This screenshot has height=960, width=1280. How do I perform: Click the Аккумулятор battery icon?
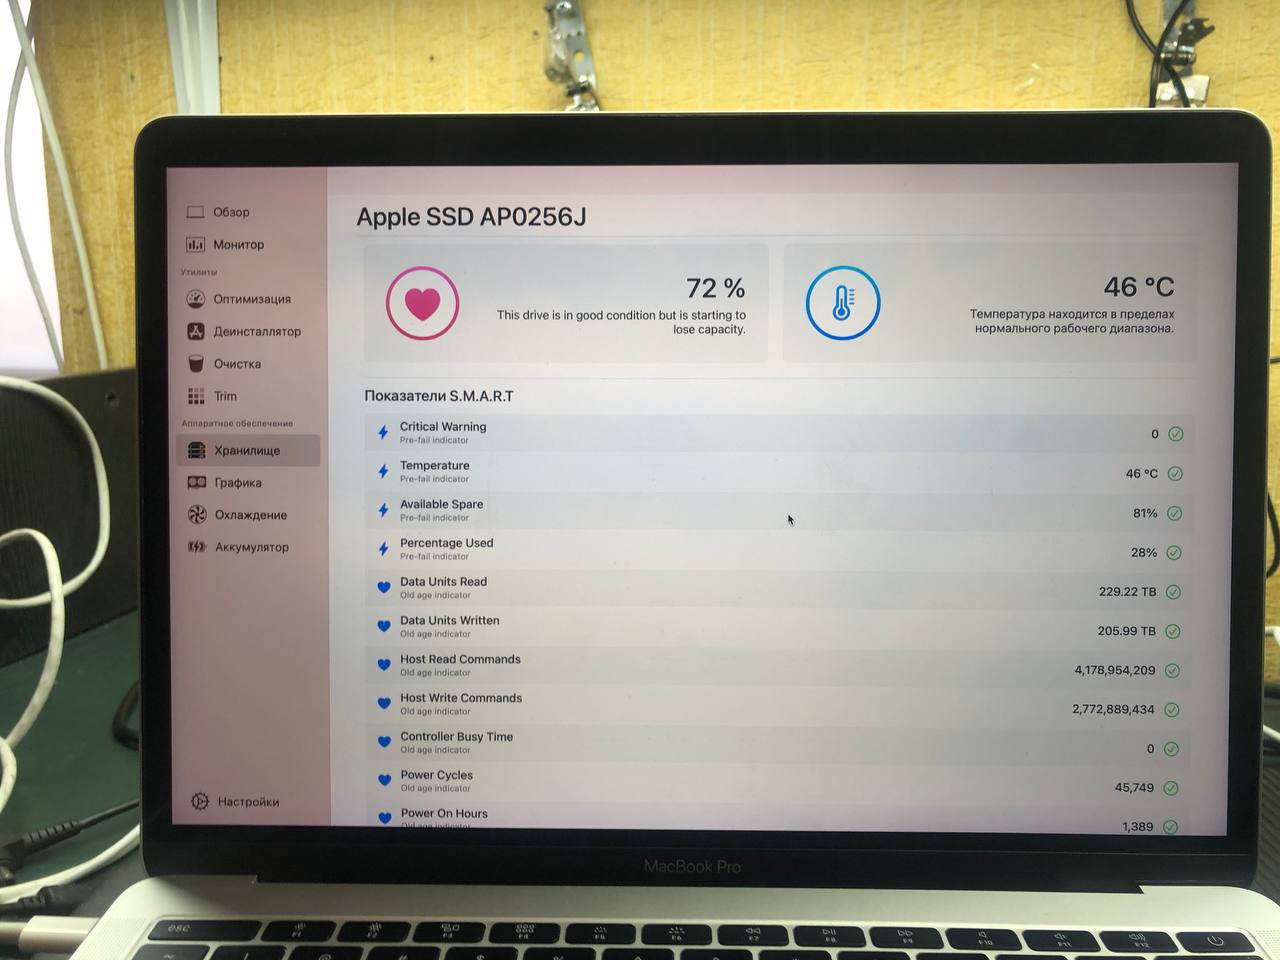click(197, 547)
